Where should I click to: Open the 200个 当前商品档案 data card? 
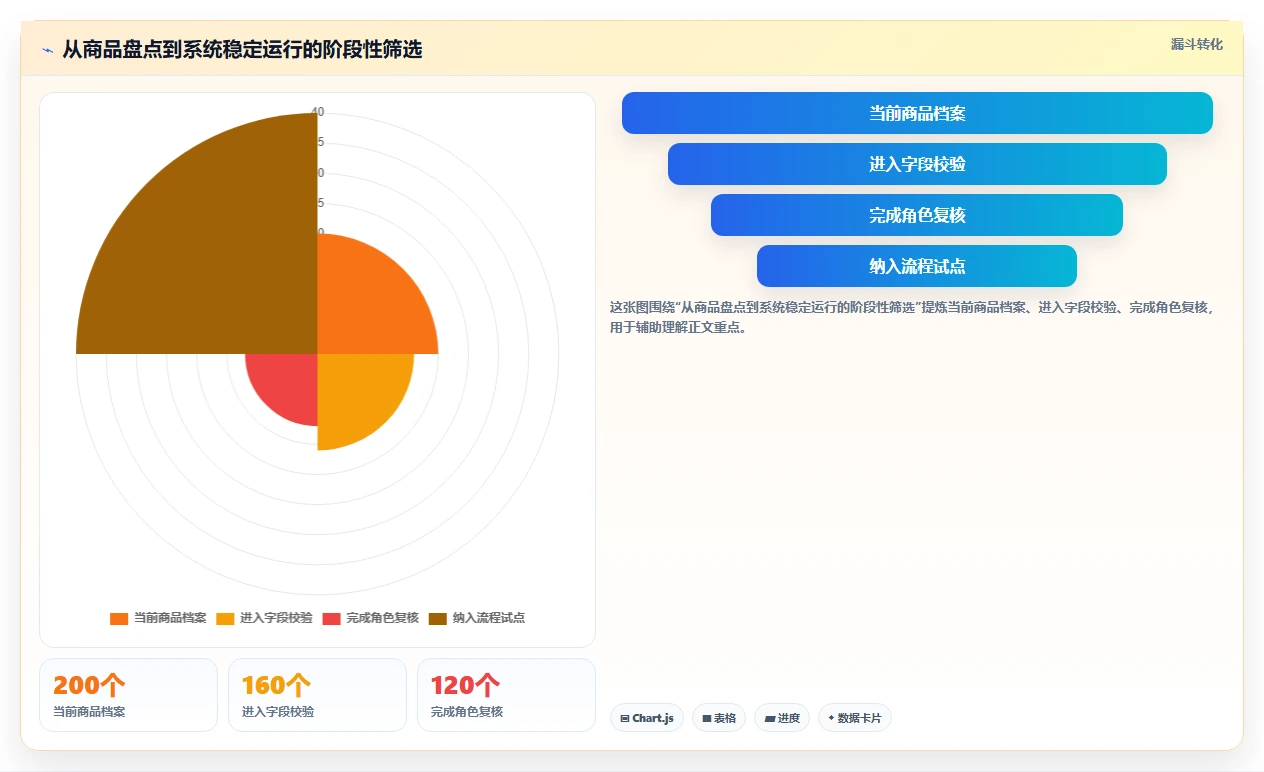(128, 695)
